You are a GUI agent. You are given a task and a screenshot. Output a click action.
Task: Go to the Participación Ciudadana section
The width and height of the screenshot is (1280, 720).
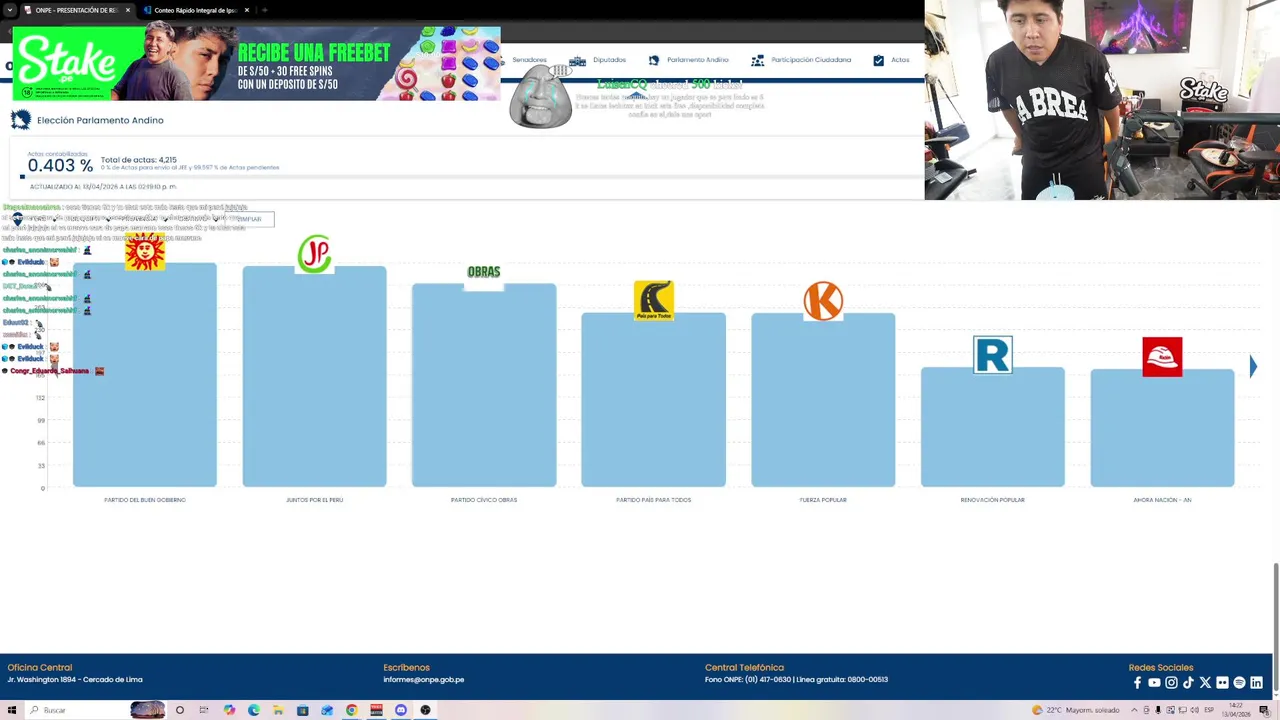pyautogui.click(x=811, y=60)
